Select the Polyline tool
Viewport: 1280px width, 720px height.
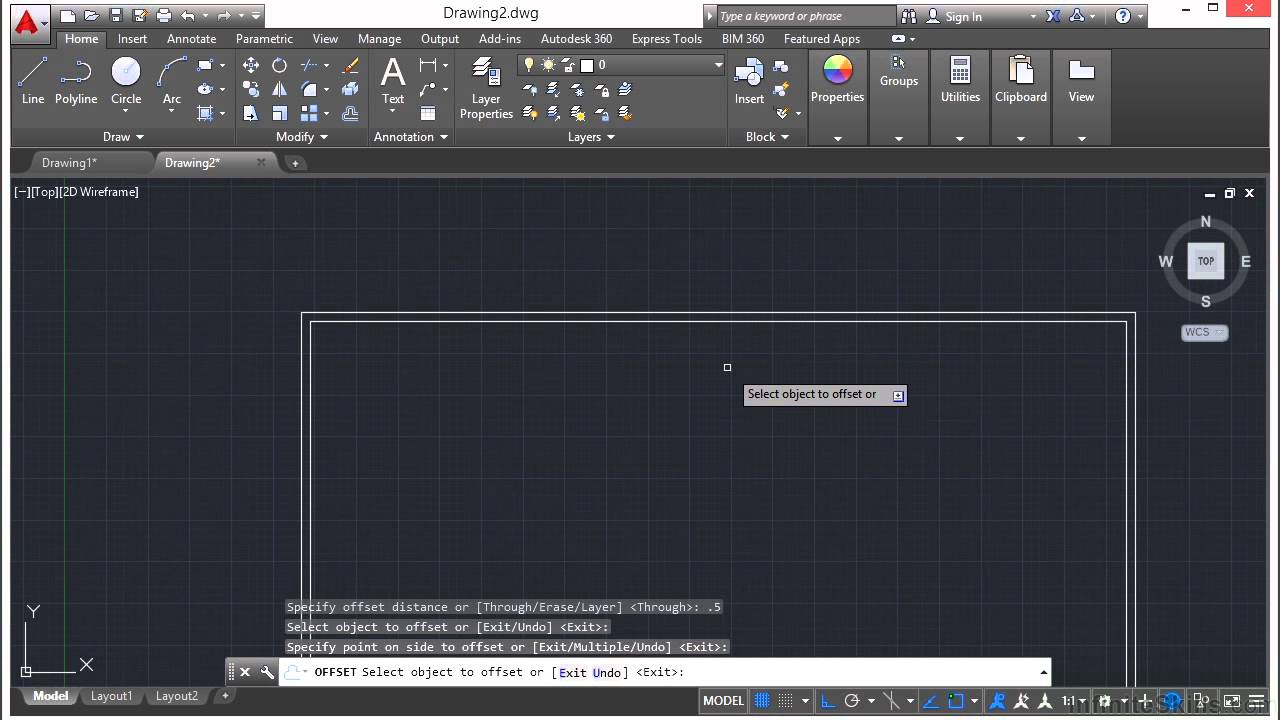76,80
